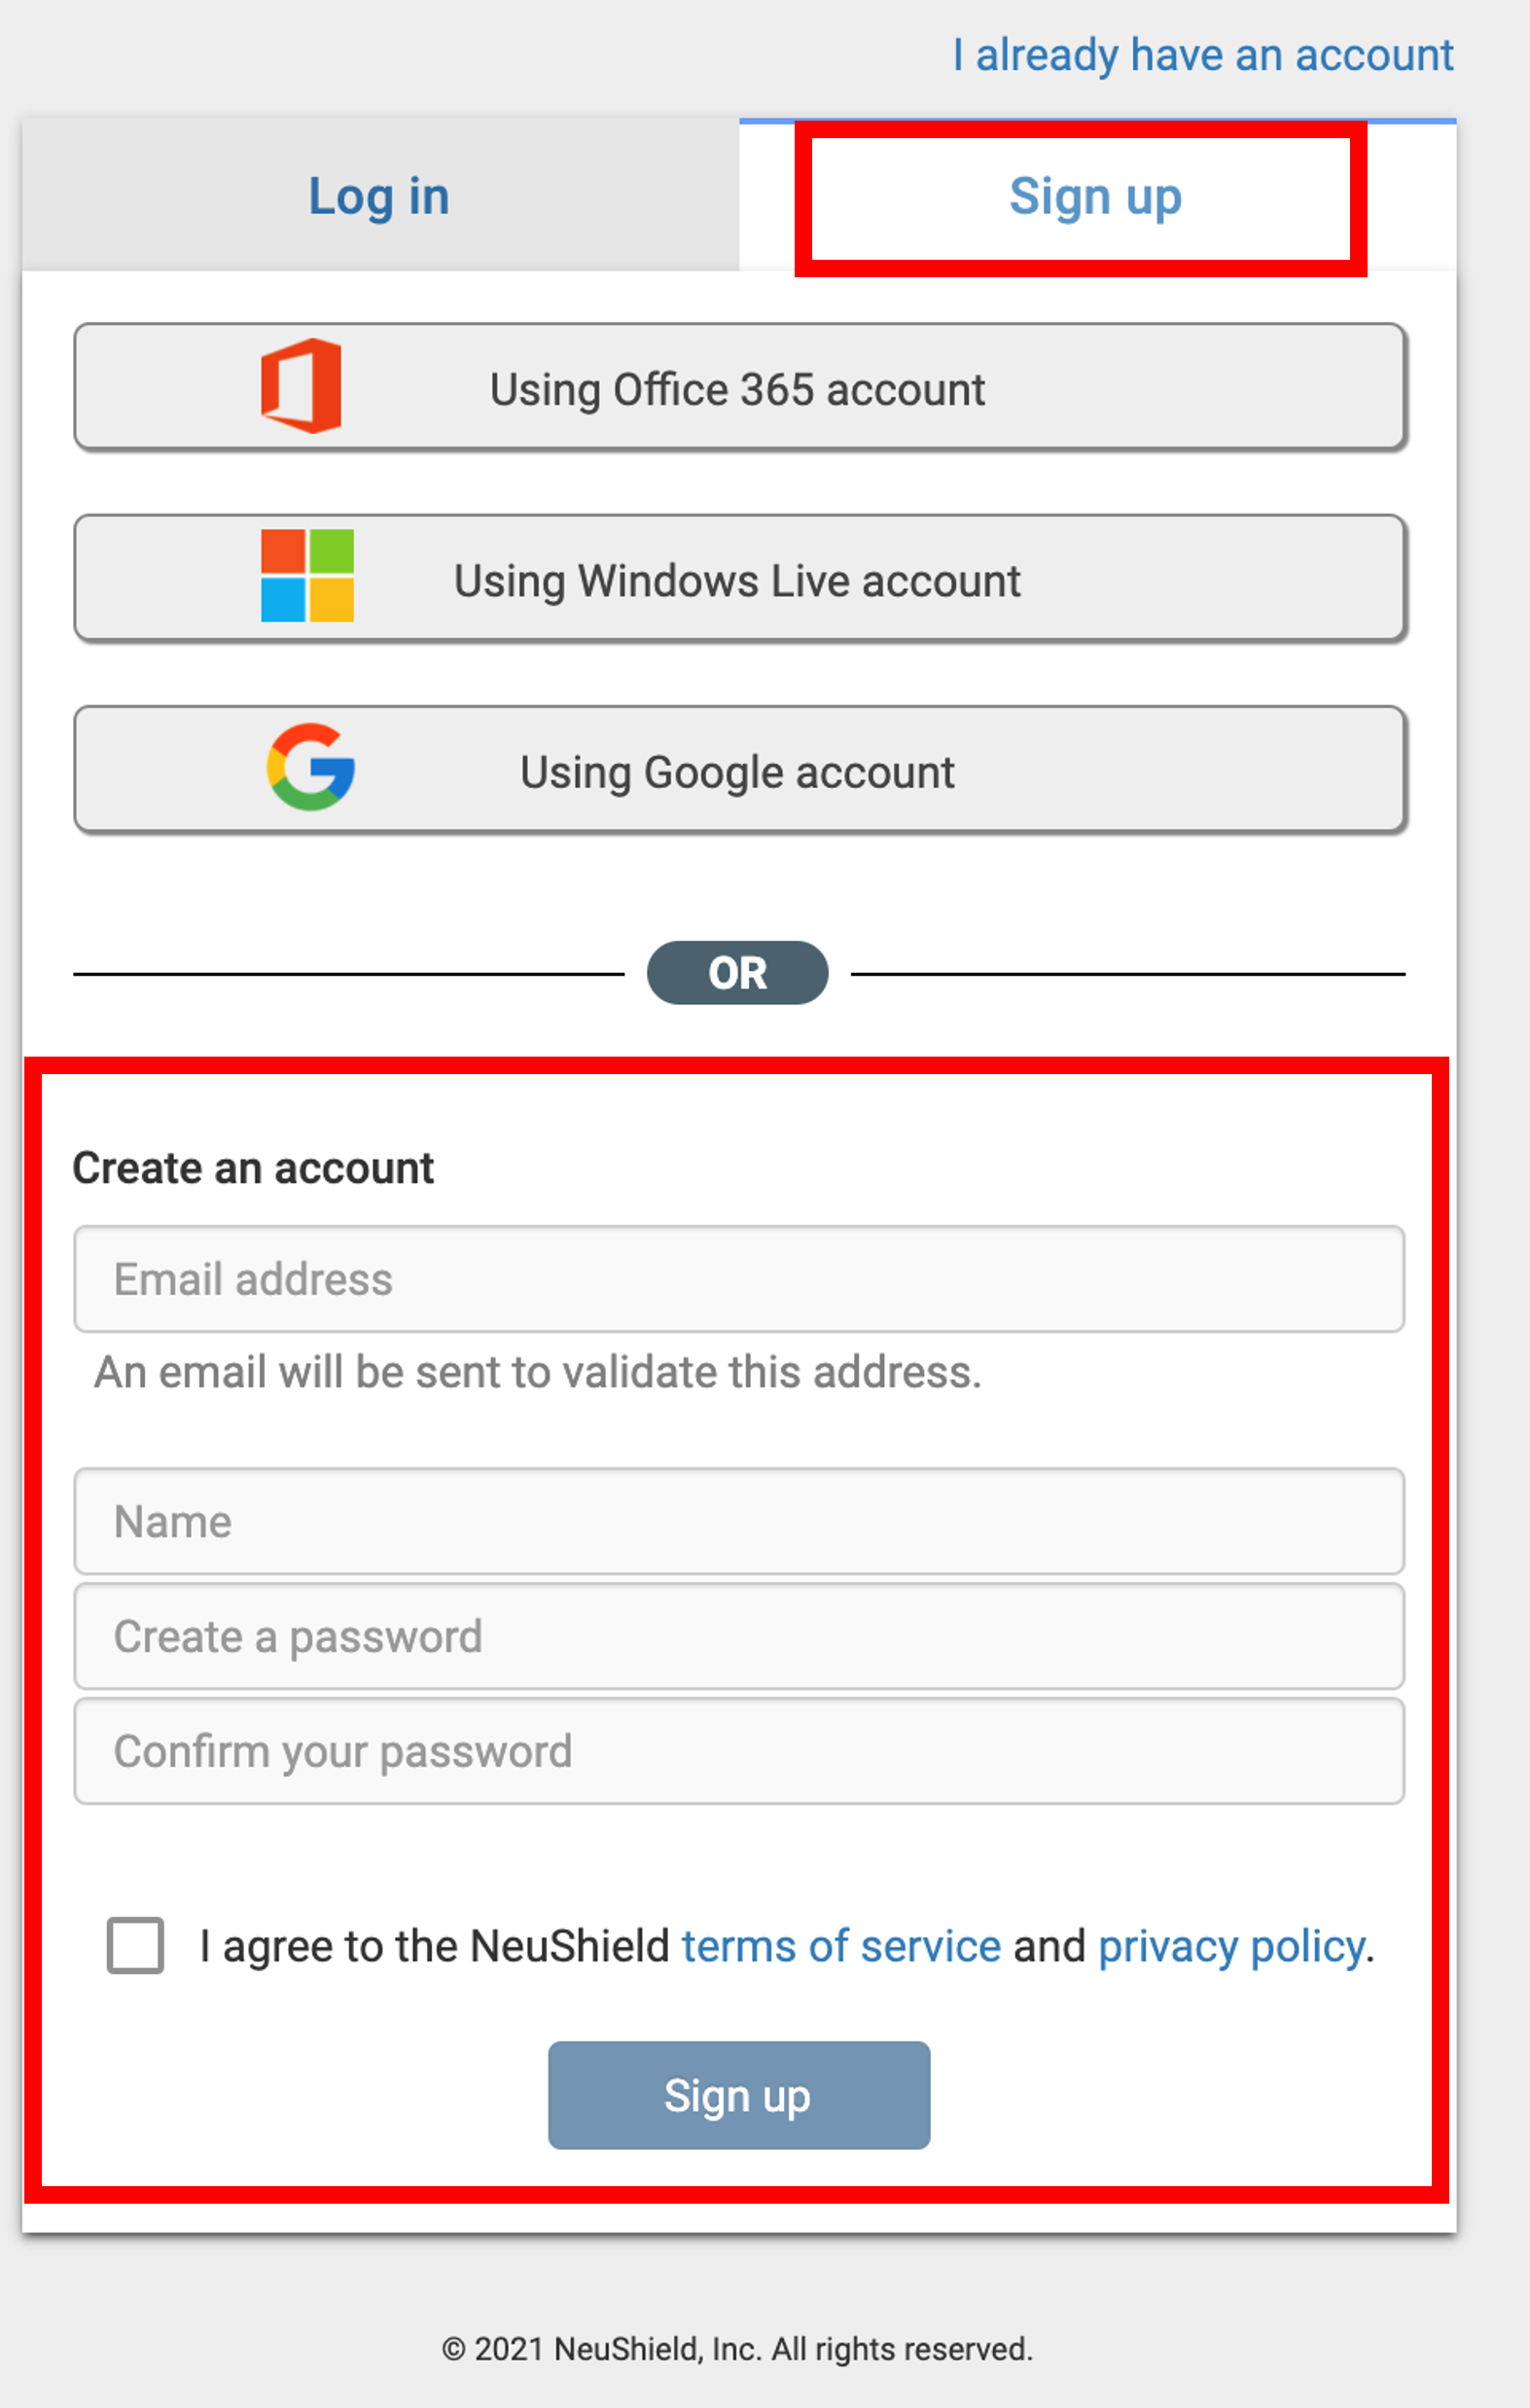The width and height of the screenshot is (1530, 2408).
Task: Open the "I already have an account" link
Action: 1203,55
